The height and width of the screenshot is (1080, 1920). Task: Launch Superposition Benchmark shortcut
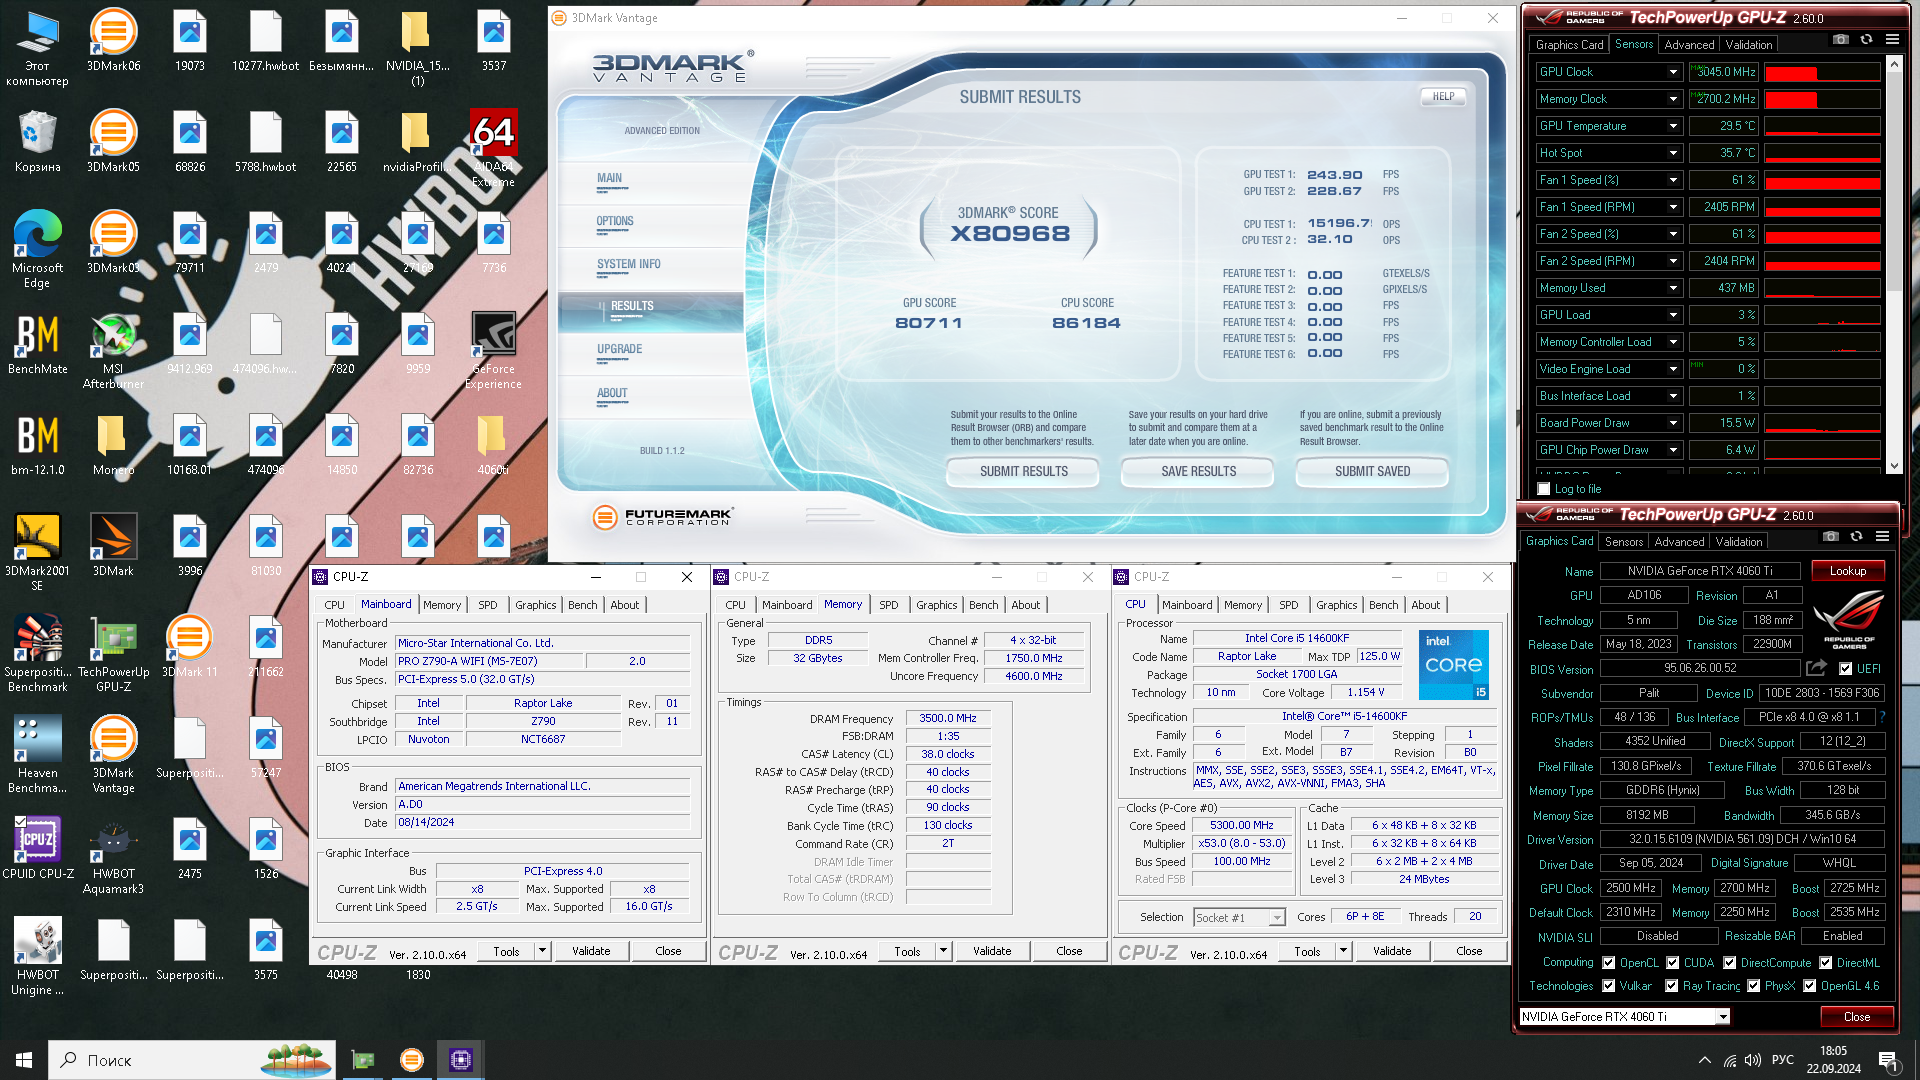37,653
